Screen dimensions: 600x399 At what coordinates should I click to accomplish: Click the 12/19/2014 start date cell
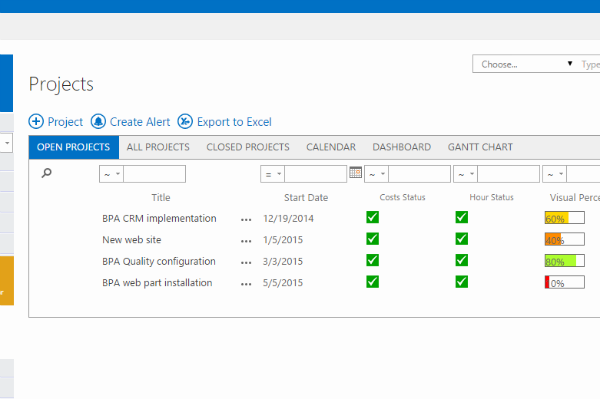pyautogui.click(x=288, y=218)
